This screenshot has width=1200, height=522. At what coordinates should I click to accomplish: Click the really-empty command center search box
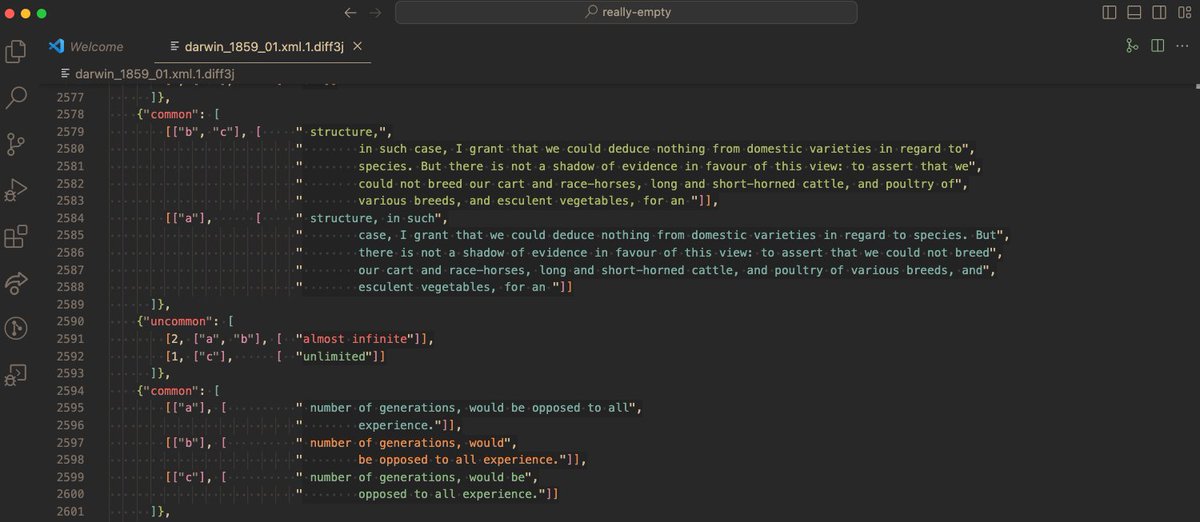pyautogui.click(x=626, y=13)
